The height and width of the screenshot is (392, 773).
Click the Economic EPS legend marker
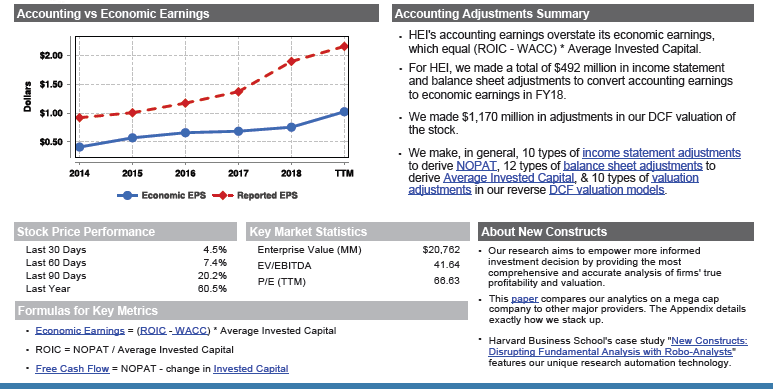(127, 195)
